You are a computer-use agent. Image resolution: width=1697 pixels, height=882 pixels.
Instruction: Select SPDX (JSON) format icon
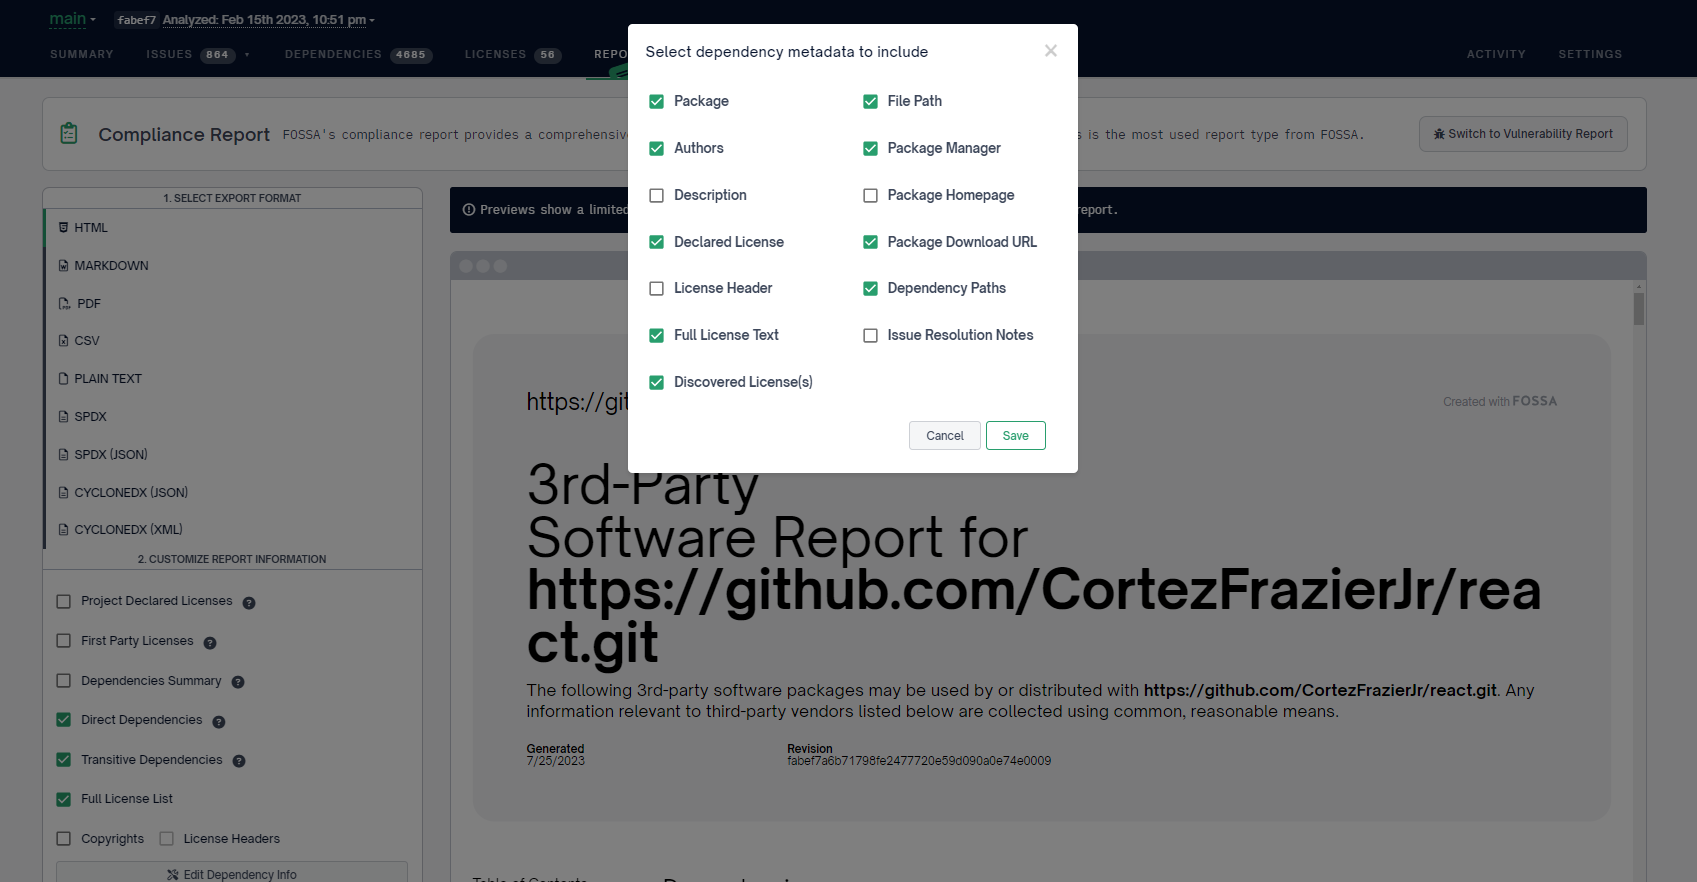click(x=64, y=455)
